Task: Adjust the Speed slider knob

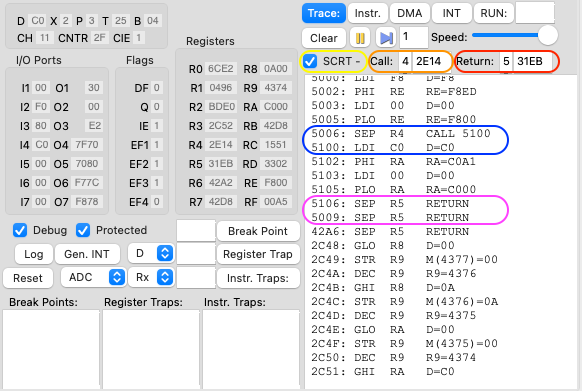Action: coord(548,36)
